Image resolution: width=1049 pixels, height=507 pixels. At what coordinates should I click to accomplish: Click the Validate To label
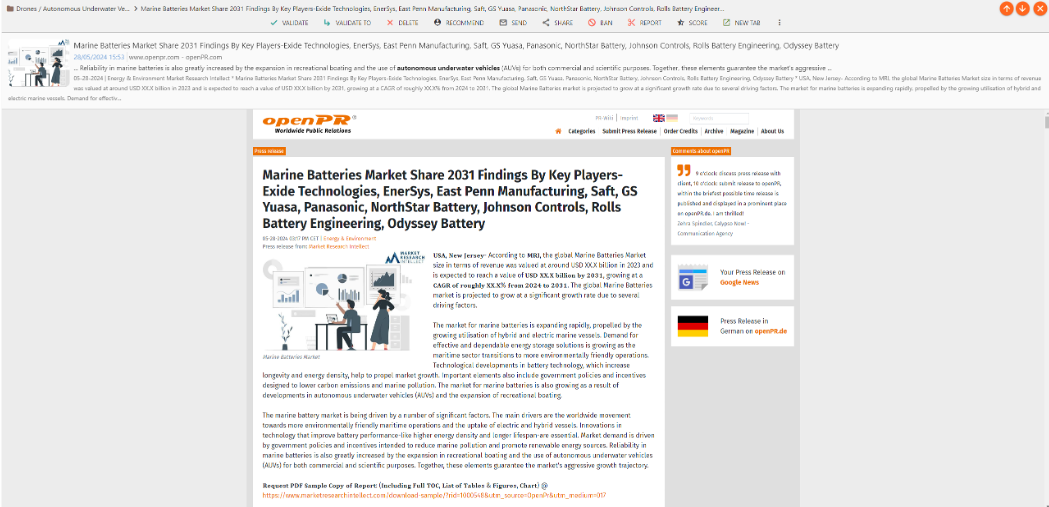click(353, 23)
